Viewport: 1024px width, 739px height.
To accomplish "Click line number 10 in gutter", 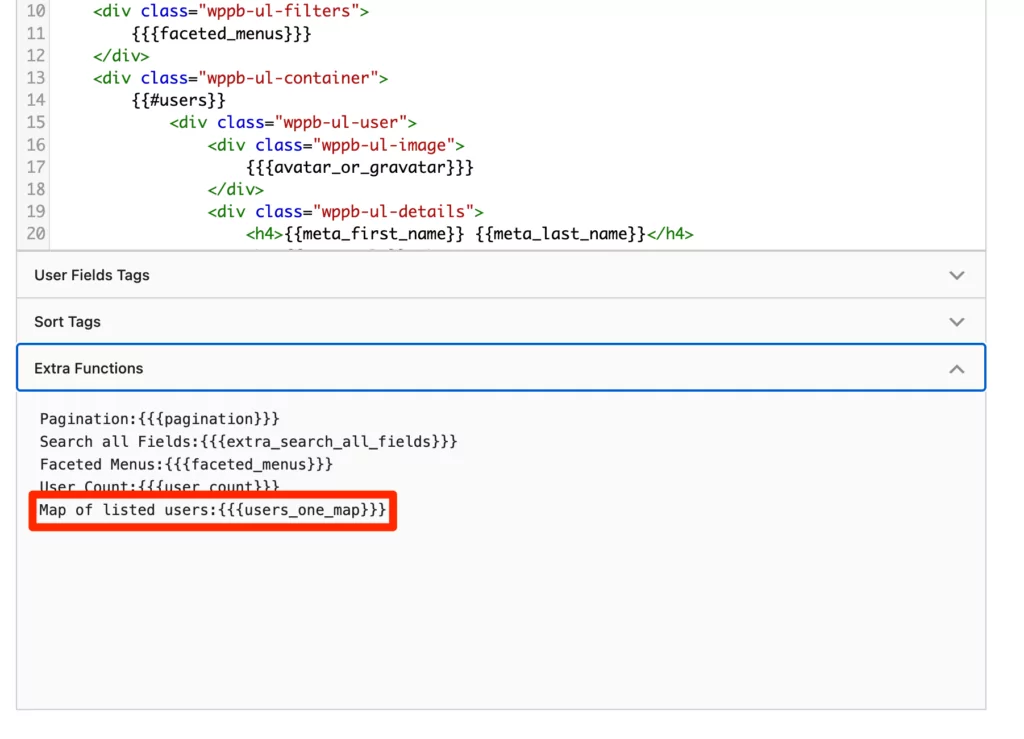I will tap(35, 11).
